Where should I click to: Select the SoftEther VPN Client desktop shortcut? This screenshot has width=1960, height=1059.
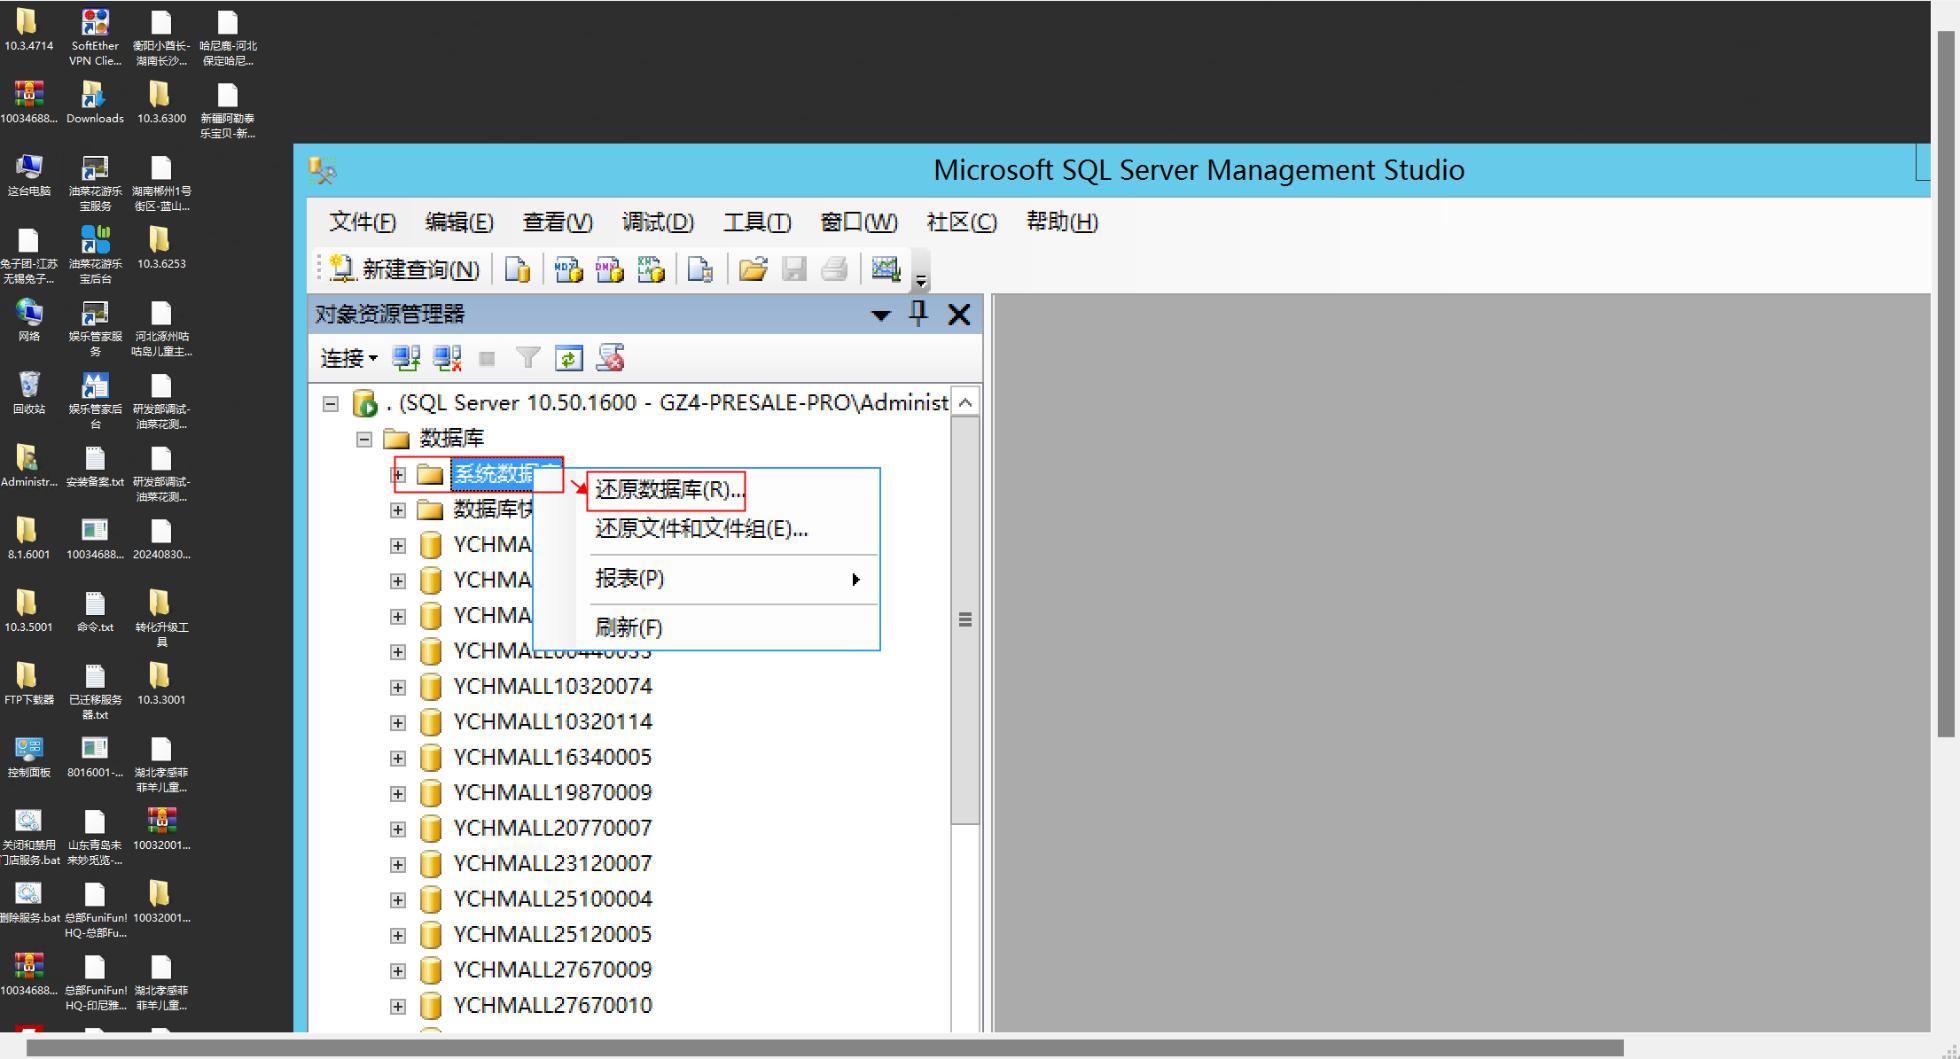[94, 37]
